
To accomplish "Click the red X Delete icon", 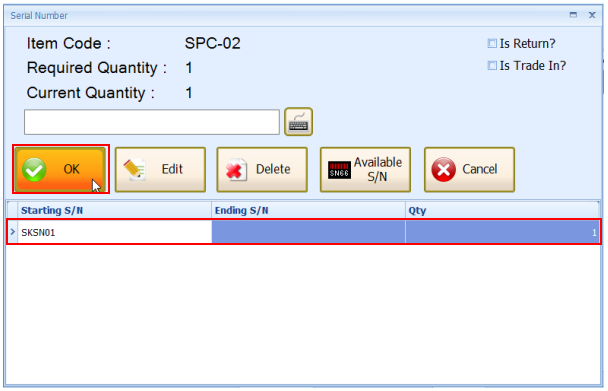I will click(x=236, y=170).
